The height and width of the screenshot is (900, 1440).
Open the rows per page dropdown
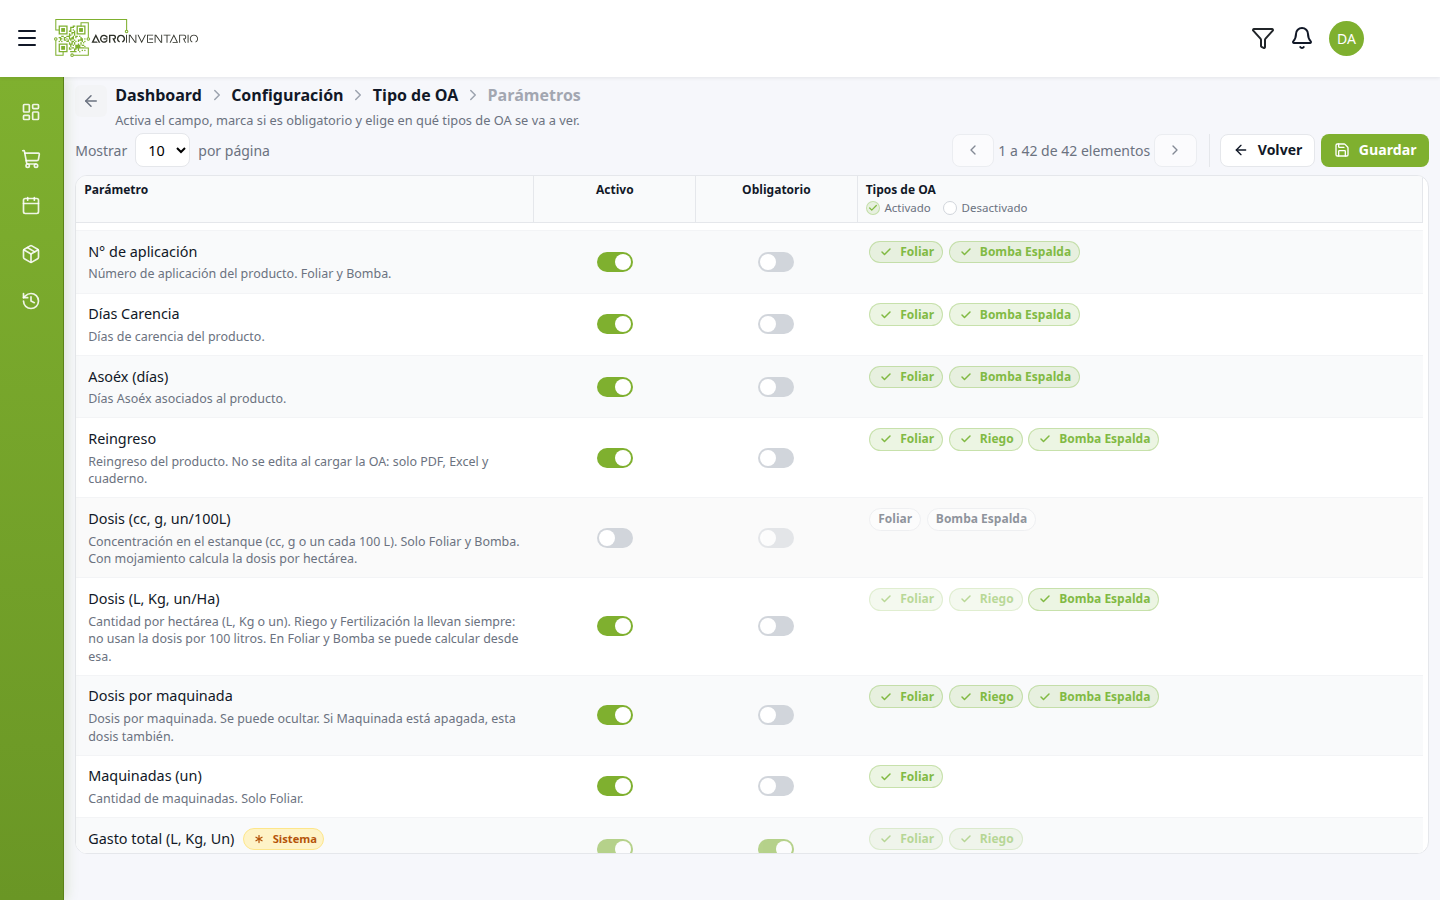click(162, 151)
